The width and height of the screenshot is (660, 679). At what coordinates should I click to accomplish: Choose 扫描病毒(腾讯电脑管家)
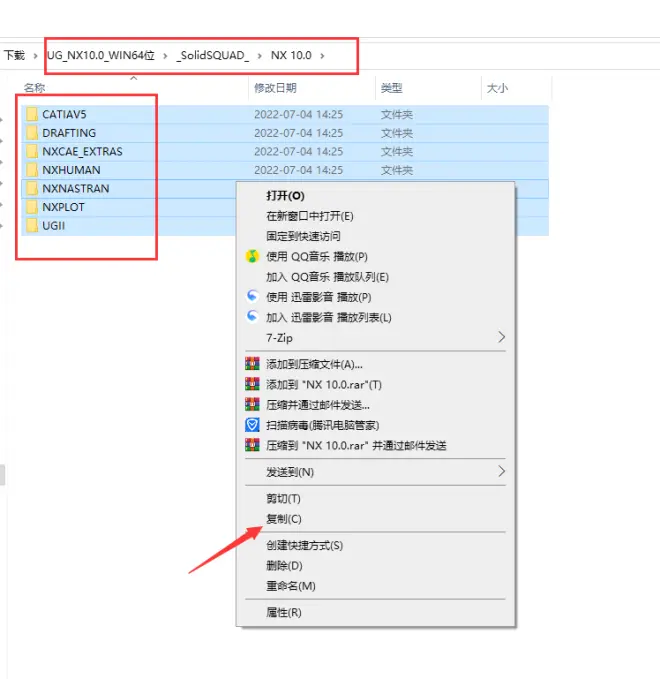(x=323, y=425)
